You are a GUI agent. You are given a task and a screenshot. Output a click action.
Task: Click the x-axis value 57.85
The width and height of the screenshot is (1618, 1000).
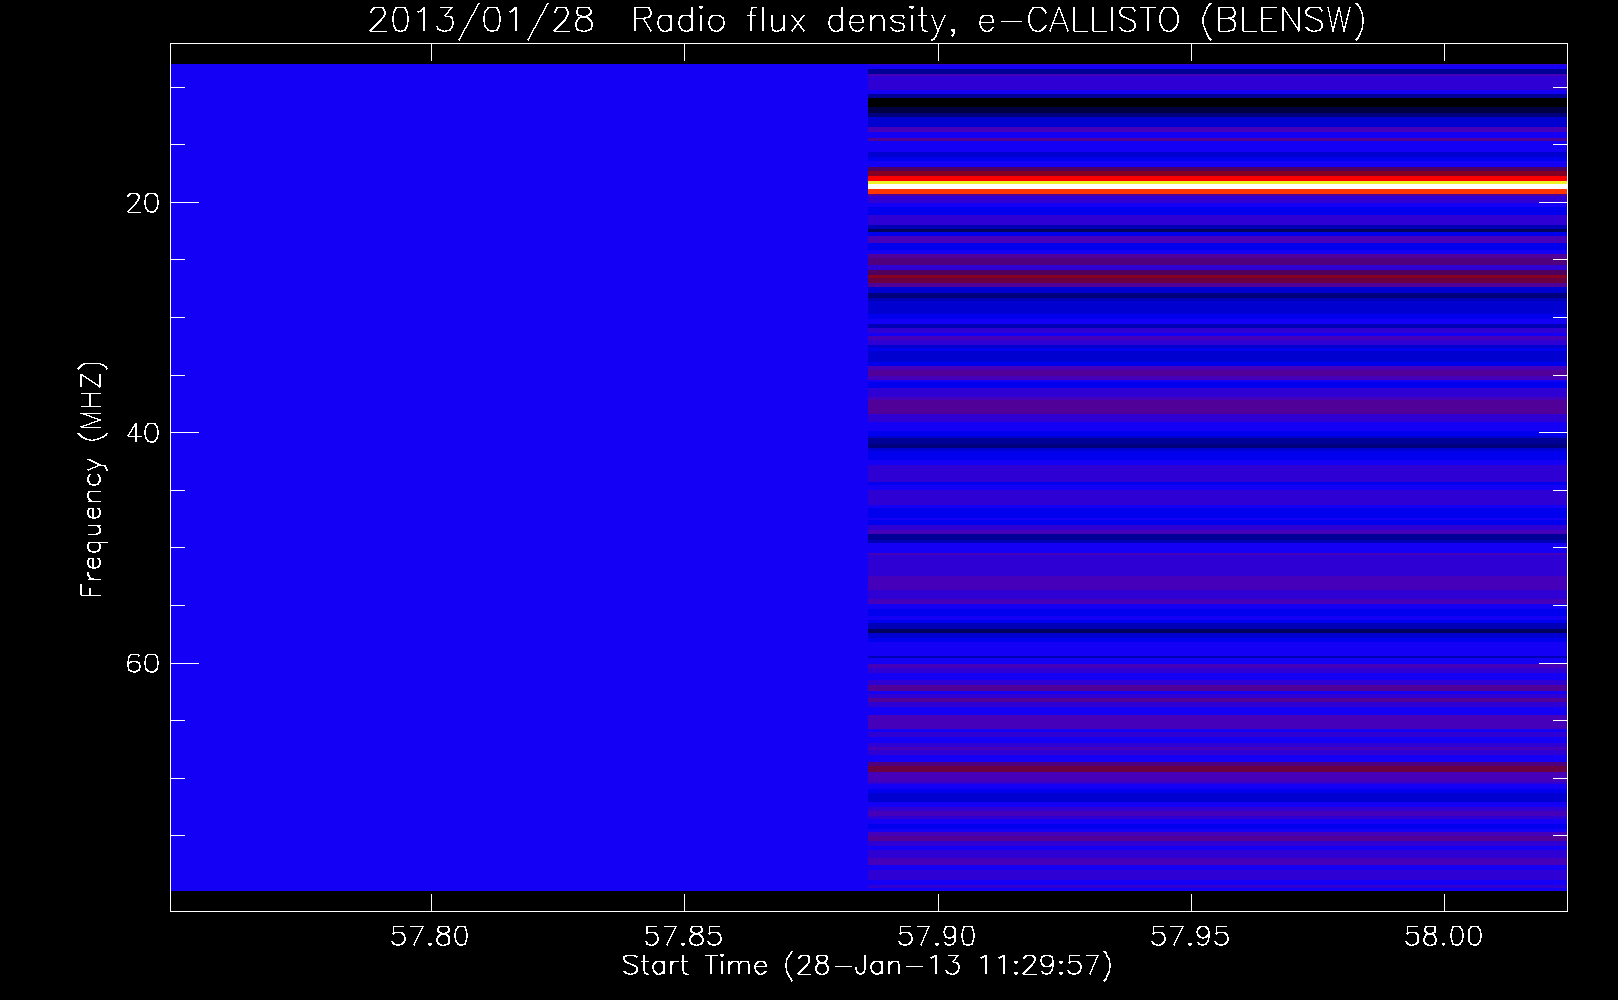click(683, 937)
